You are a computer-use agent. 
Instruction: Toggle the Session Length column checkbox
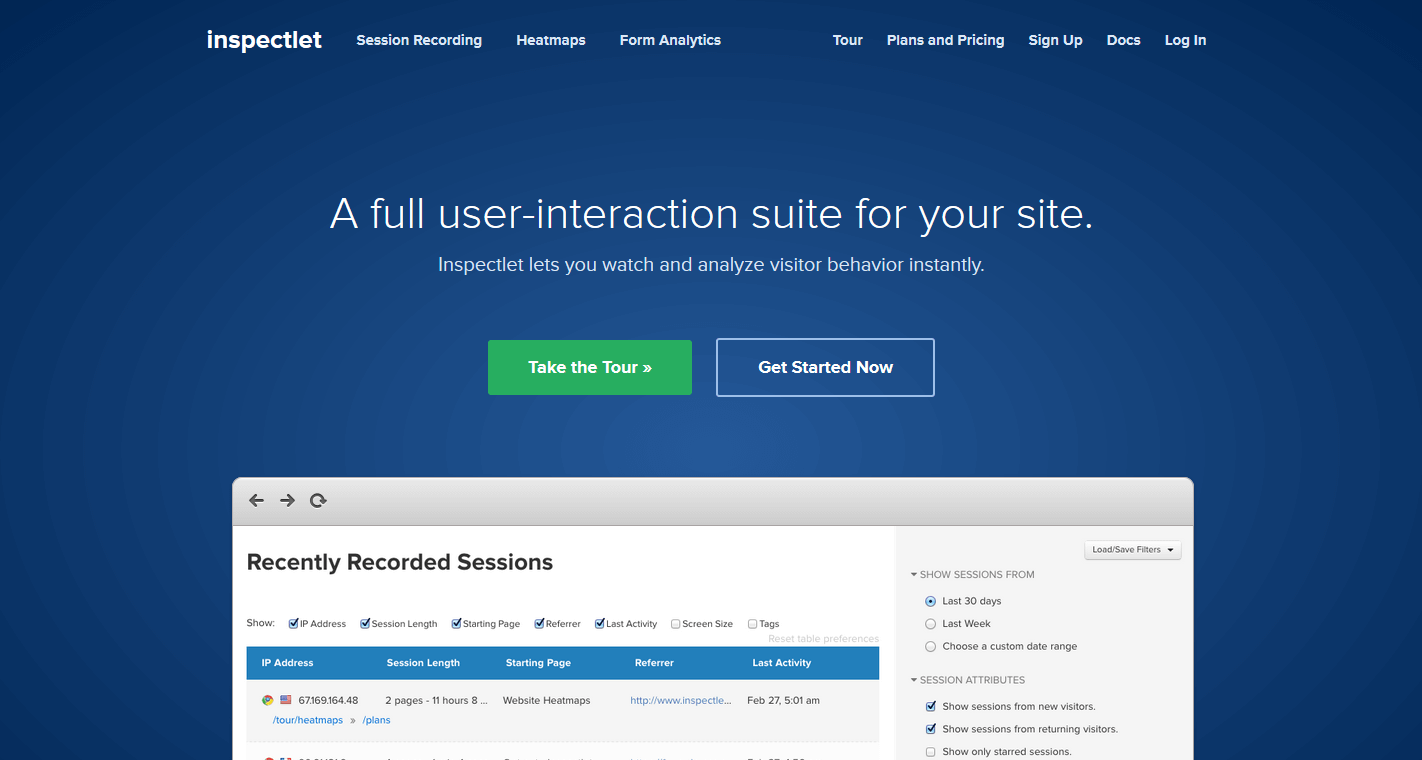coord(365,623)
